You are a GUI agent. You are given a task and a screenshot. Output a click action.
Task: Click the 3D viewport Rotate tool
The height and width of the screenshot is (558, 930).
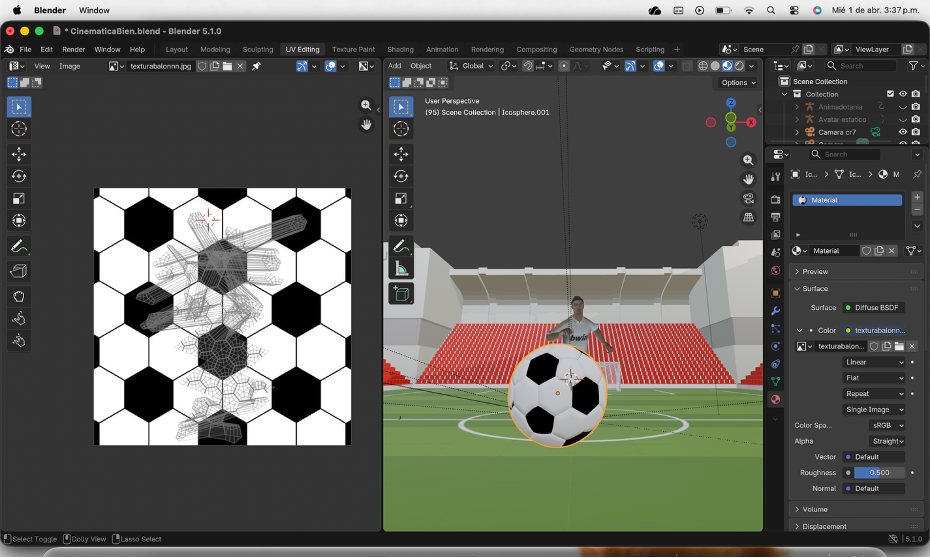pos(401,176)
